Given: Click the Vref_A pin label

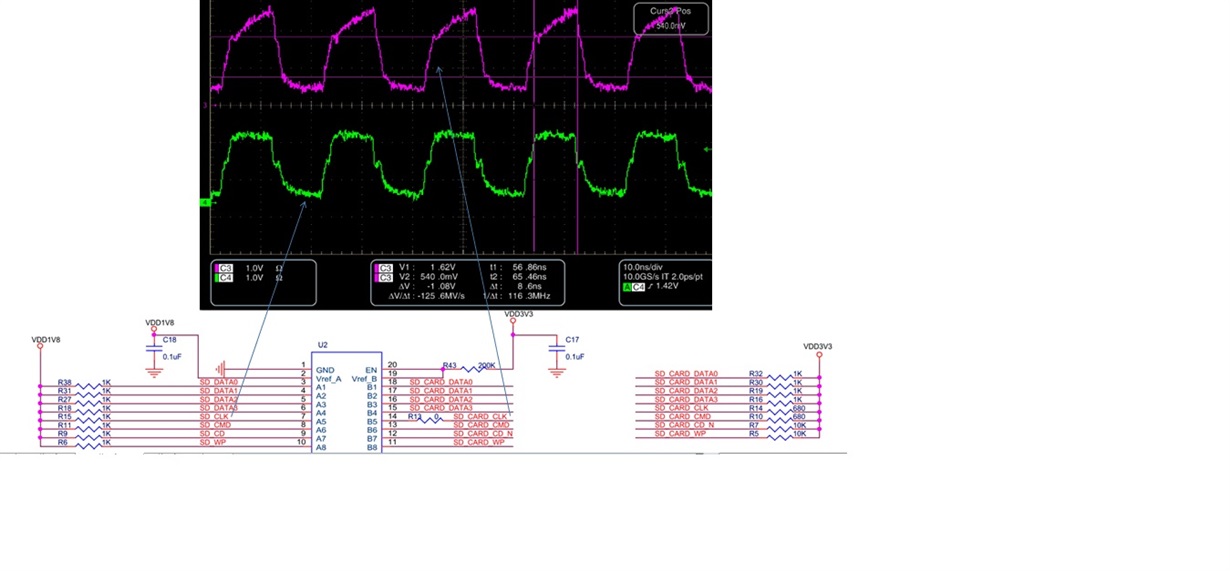Looking at the screenshot, I should pos(328,379).
